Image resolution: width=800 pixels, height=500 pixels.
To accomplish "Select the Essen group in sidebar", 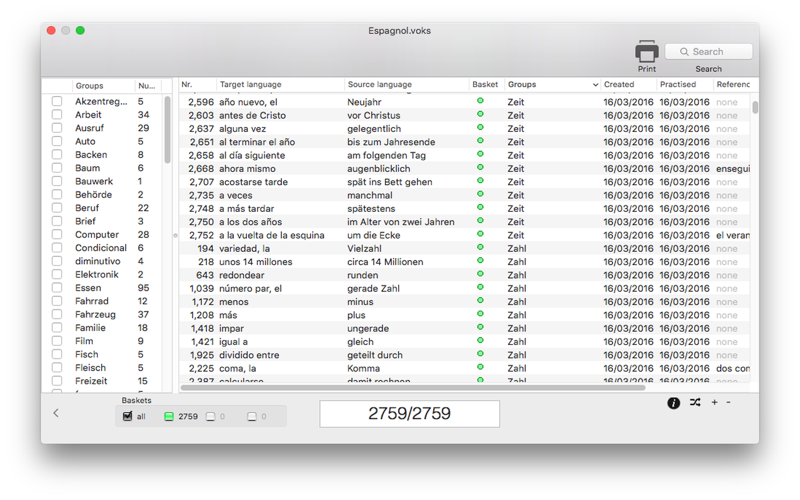I will (x=88, y=288).
